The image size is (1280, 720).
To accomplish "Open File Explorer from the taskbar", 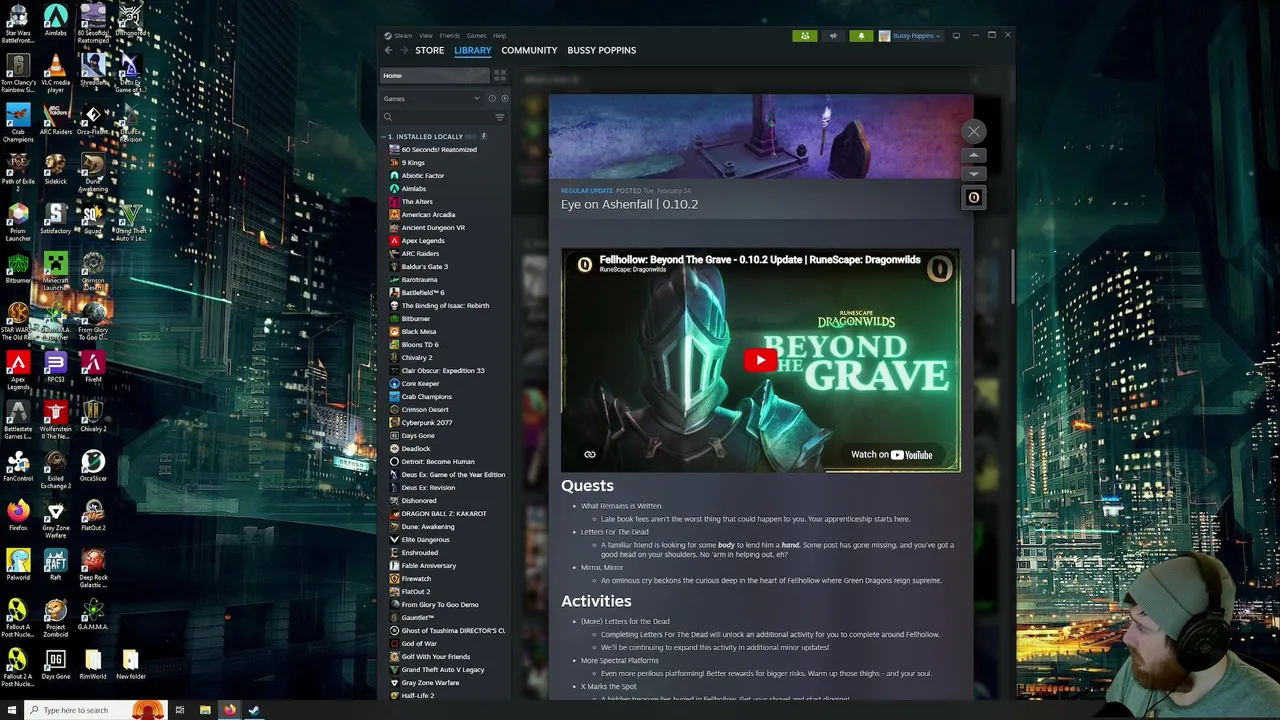I will [205, 710].
